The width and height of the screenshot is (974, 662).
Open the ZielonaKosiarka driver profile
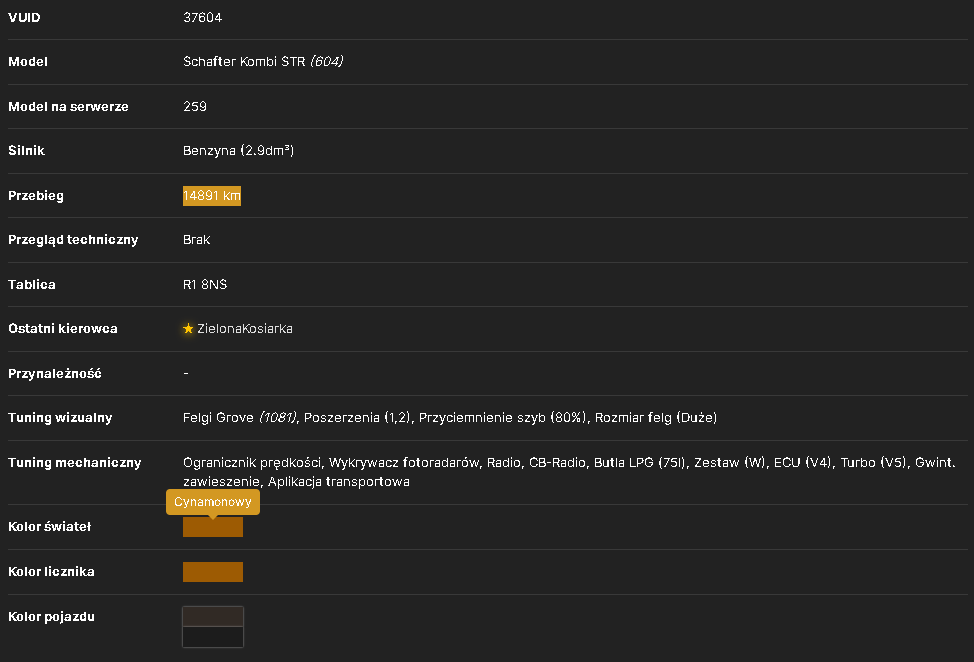click(245, 329)
